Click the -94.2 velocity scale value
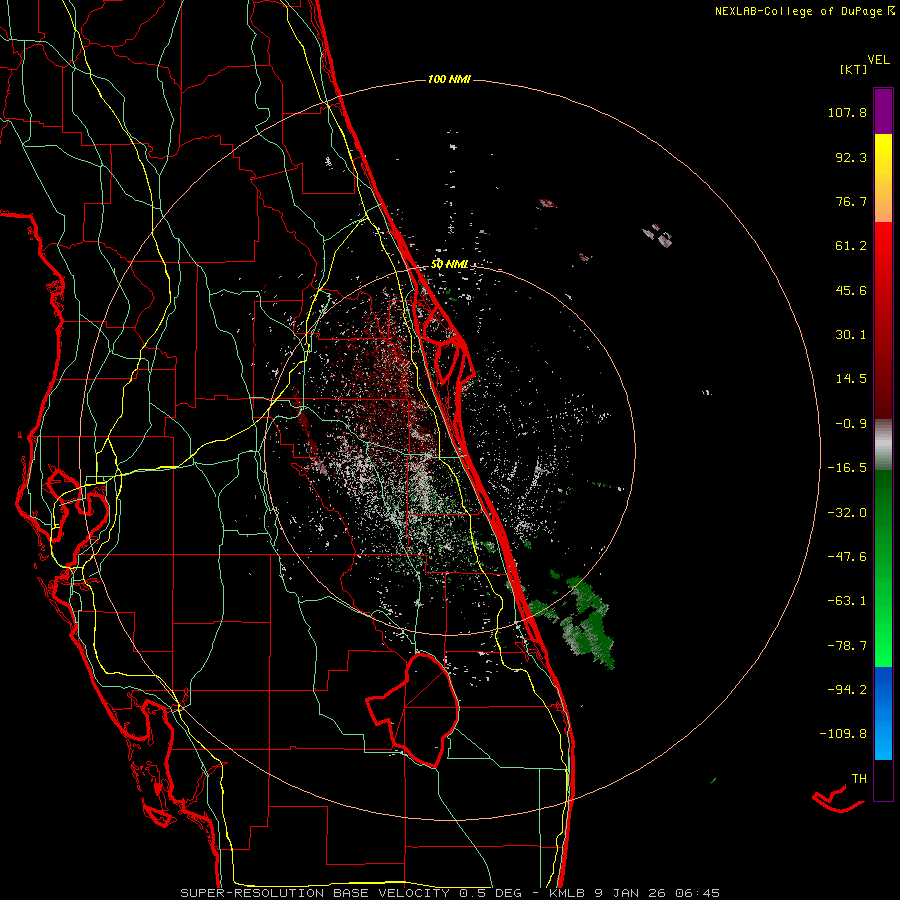The width and height of the screenshot is (900, 900). [847, 690]
